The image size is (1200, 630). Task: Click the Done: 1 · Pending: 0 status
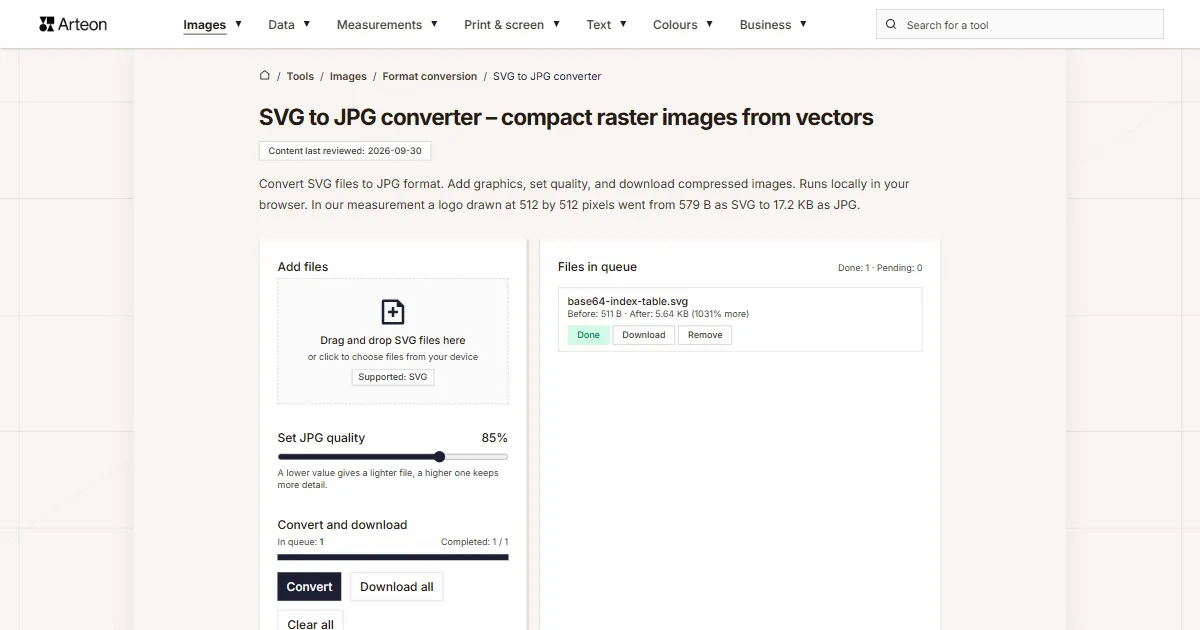[x=880, y=268]
